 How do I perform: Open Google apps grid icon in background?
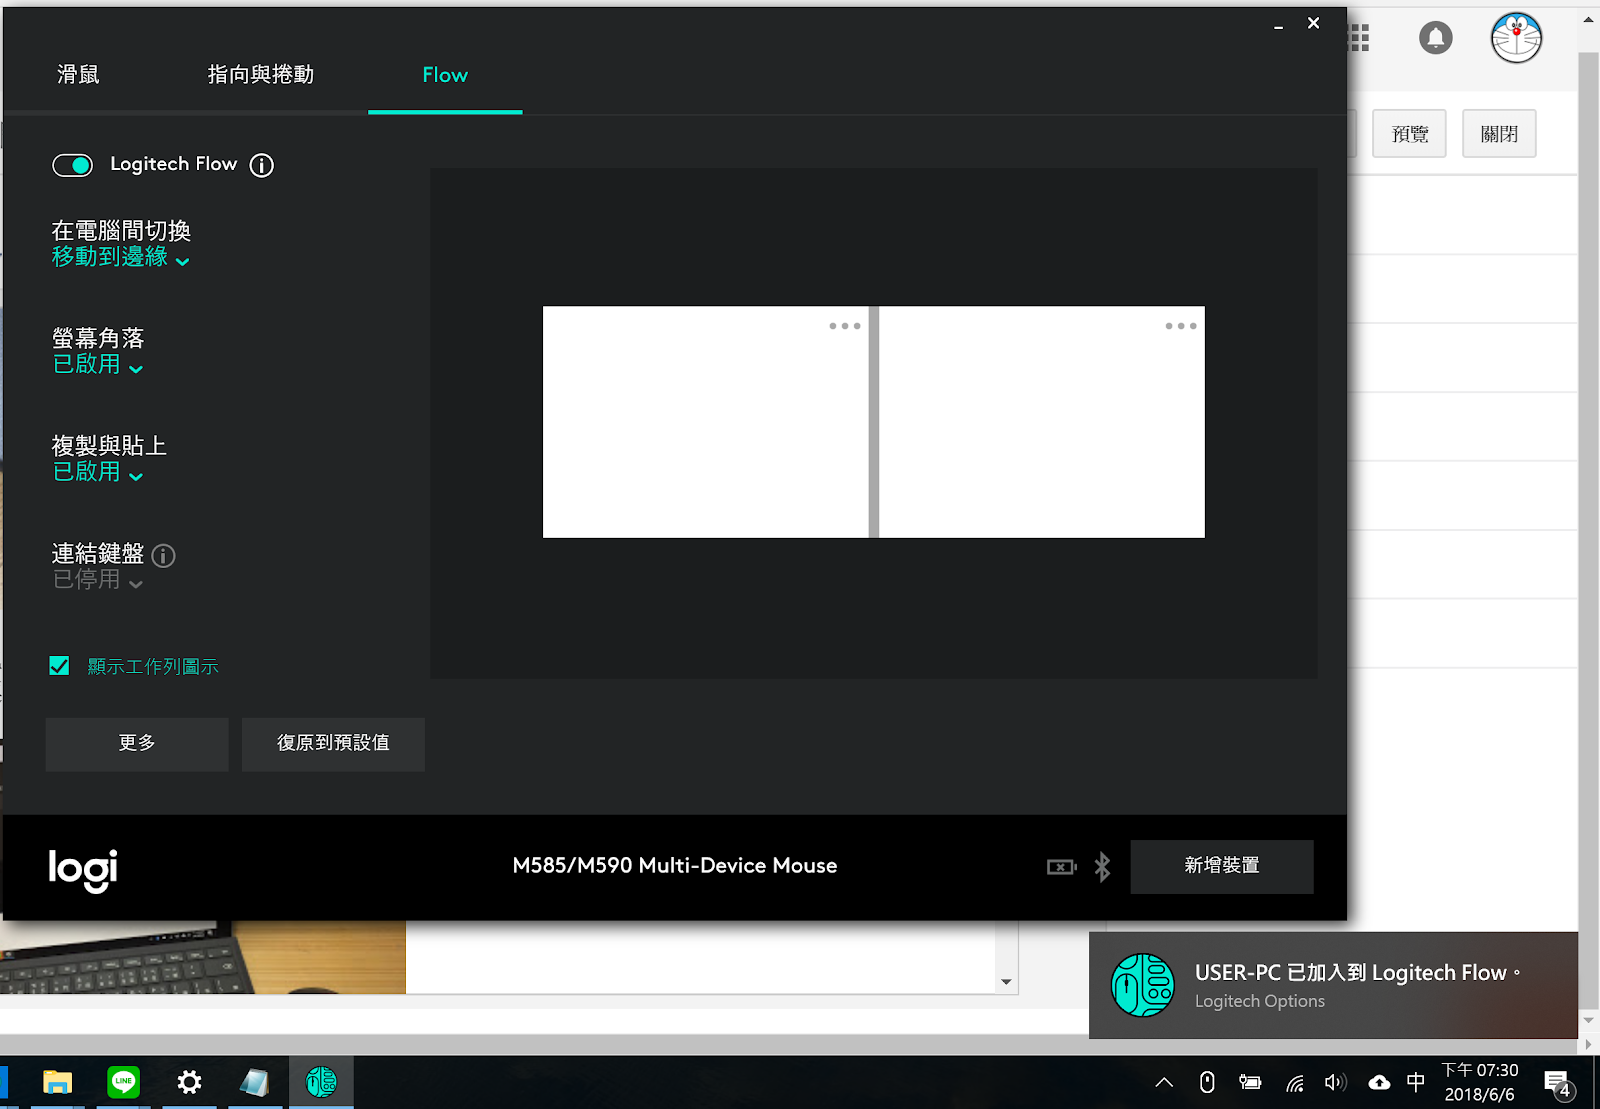tap(1360, 39)
